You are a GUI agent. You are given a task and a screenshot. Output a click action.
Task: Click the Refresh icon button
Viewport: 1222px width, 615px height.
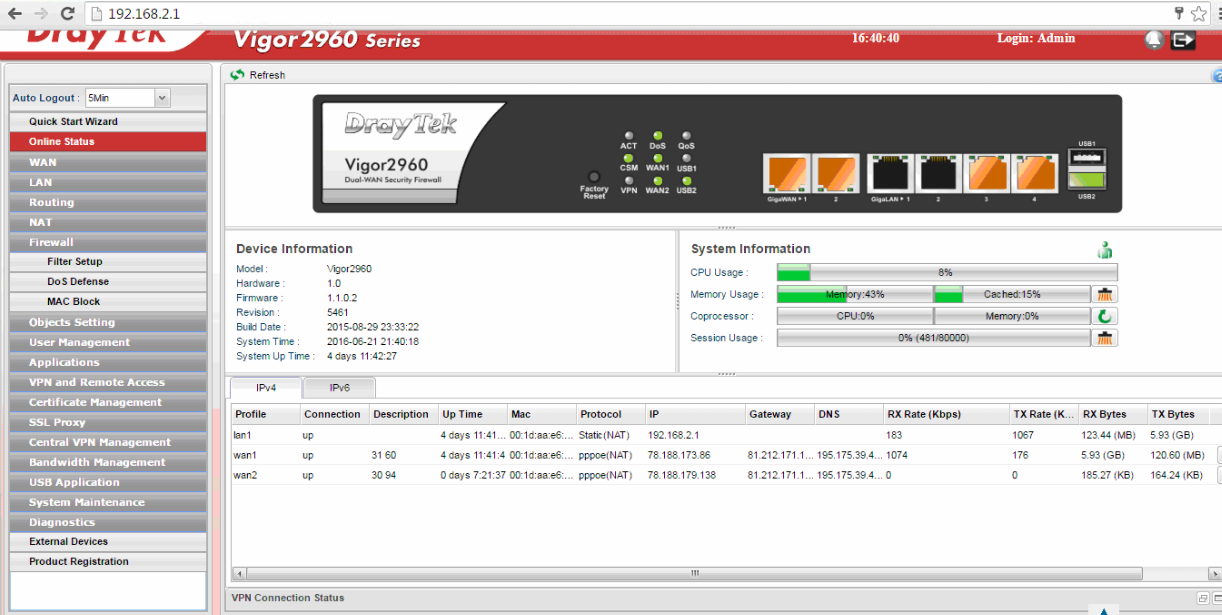point(238,75)
